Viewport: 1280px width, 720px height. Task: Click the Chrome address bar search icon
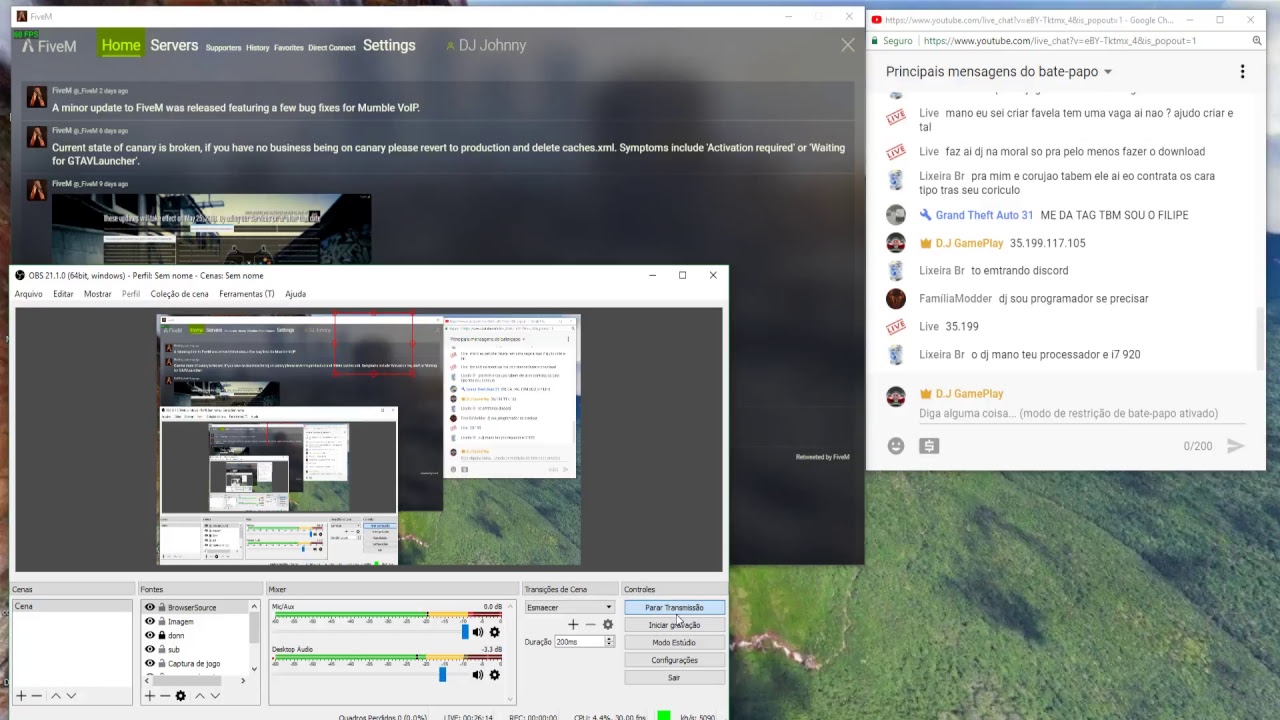tap(1257, 41)
